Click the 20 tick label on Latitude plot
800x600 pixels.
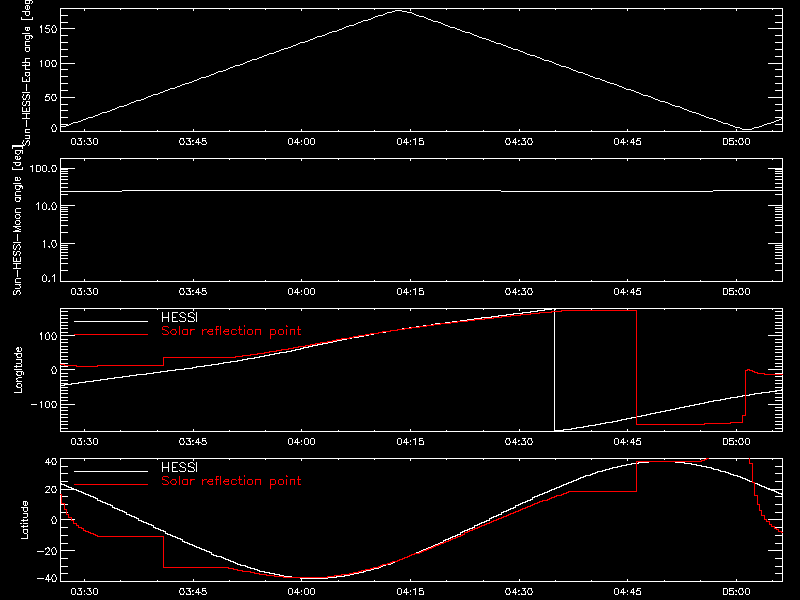51,490
